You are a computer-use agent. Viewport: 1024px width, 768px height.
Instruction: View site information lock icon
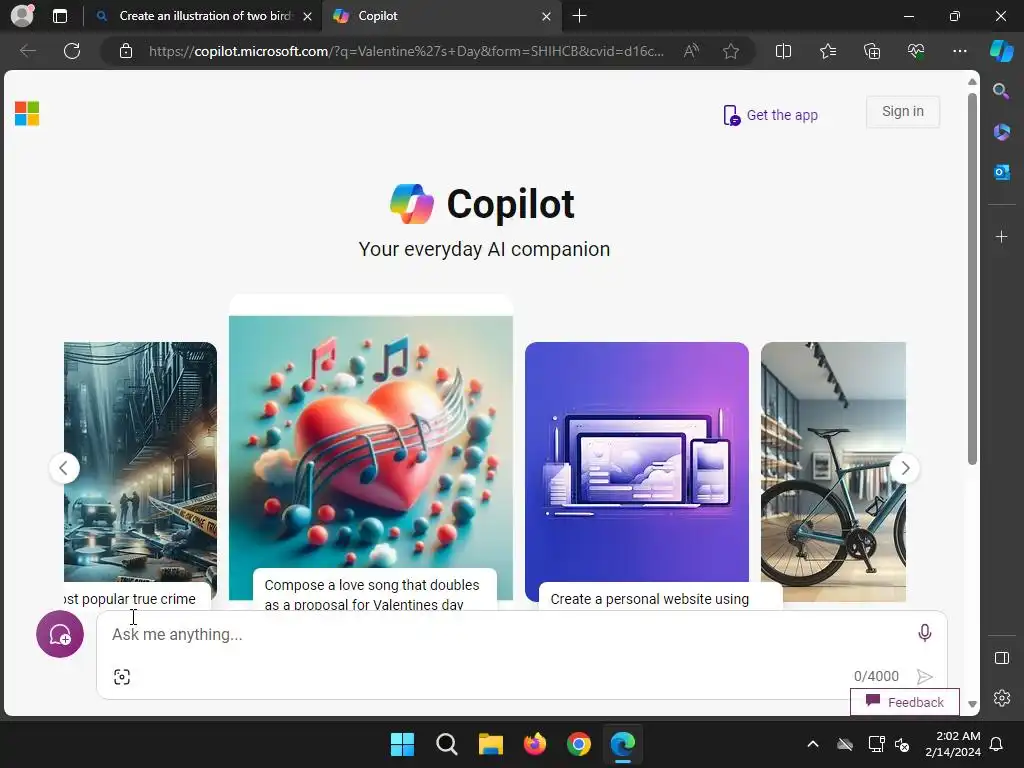tap(126, 51)
